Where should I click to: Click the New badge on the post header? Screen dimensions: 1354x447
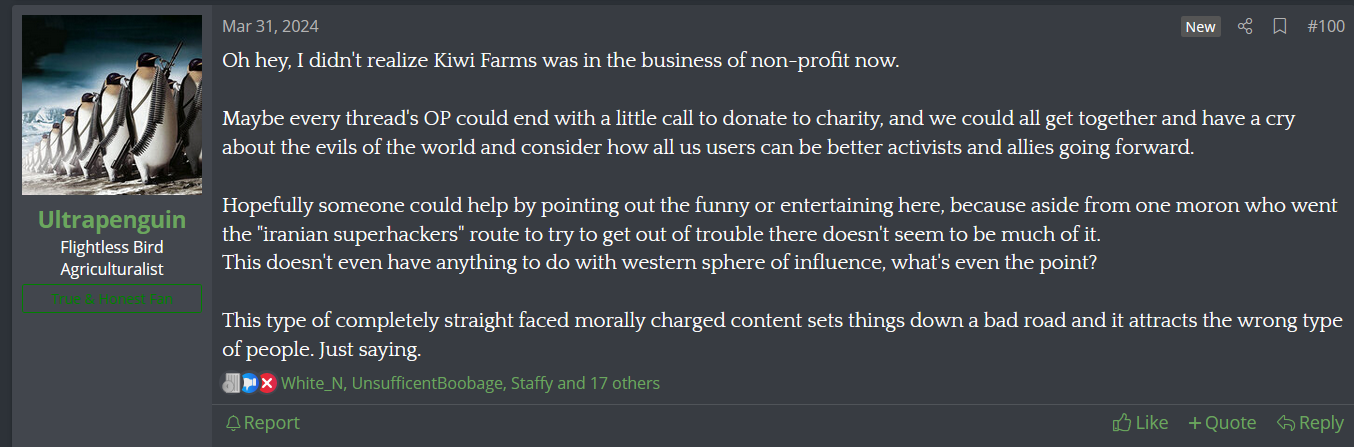point(1200,27)
